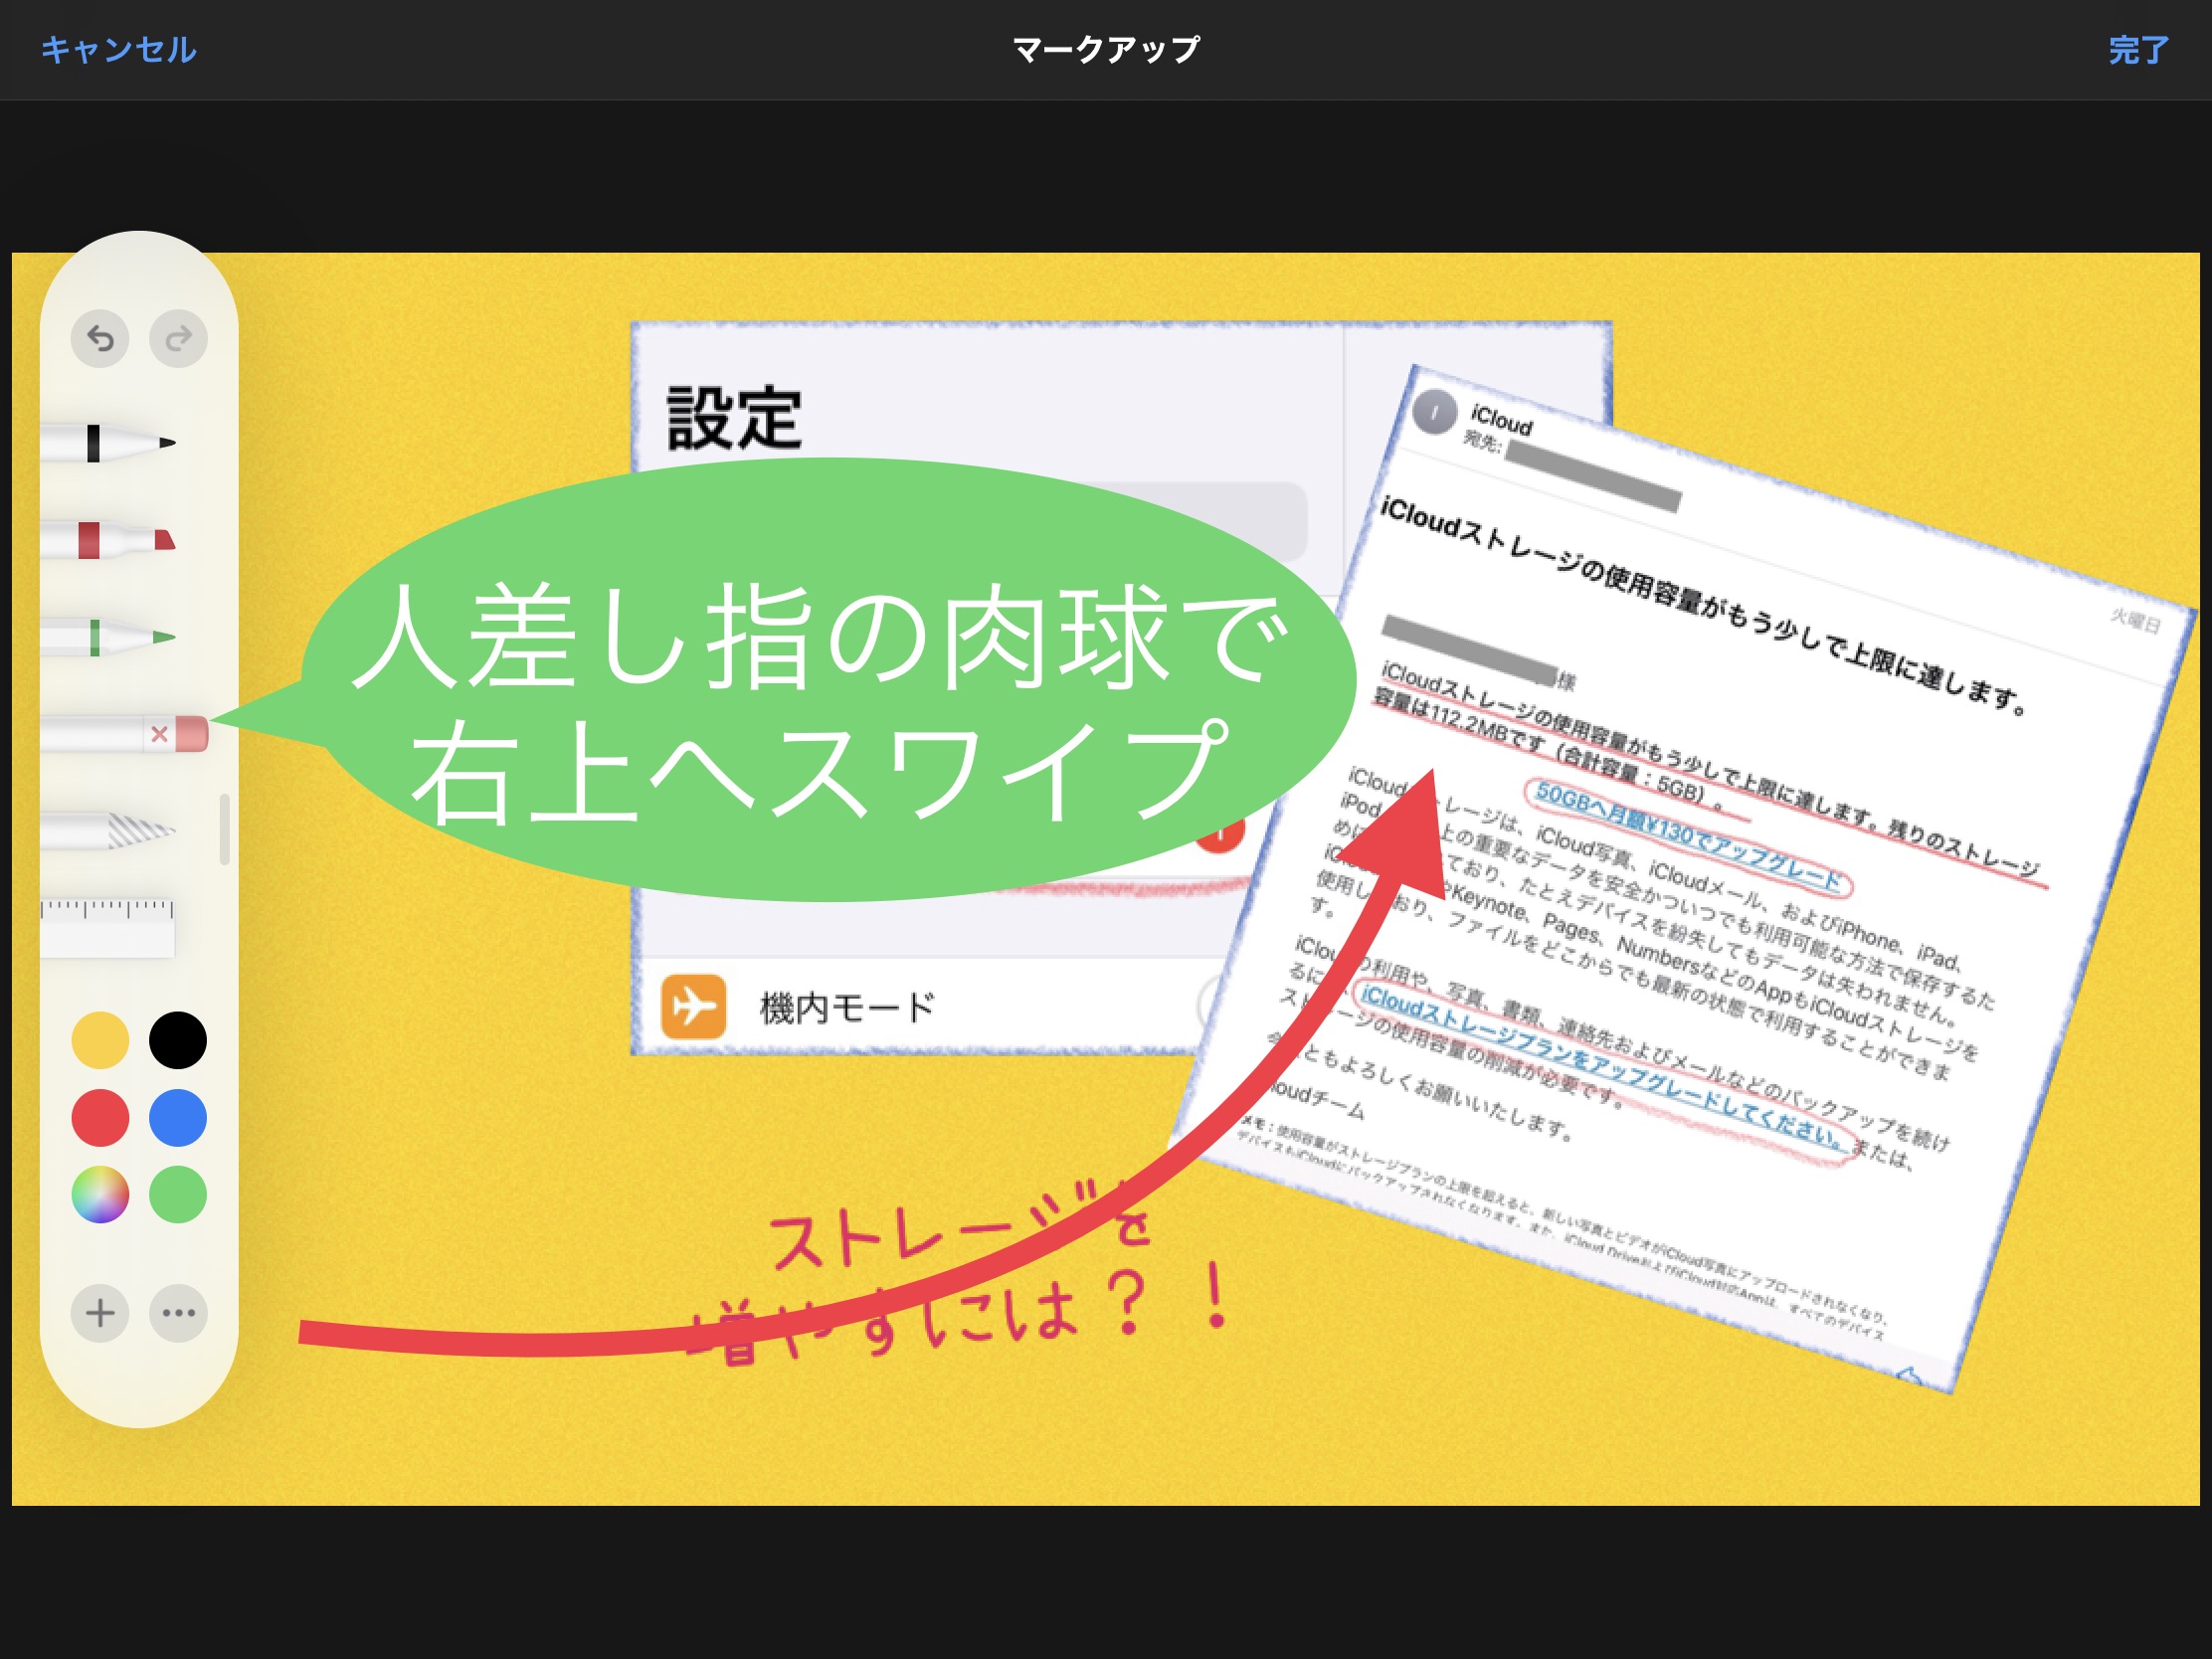Viewport: 2212px width, 1659px height.
Task: Choose the red color swatch
Action: click(x=100, y=1118)
